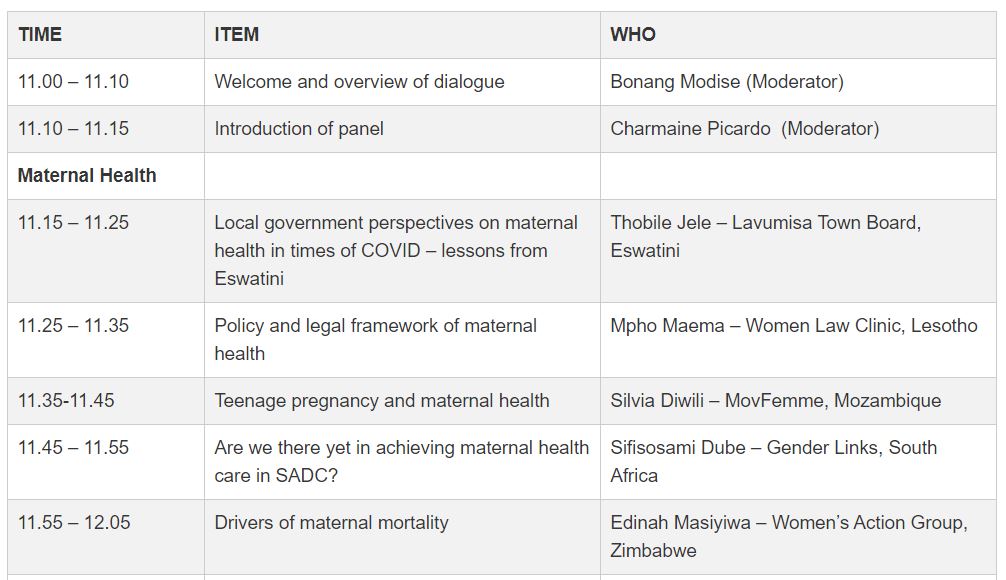The width and height of the screenshot is (1006, 580).
Task: Click the WHO column header
Action: point(633,34)
